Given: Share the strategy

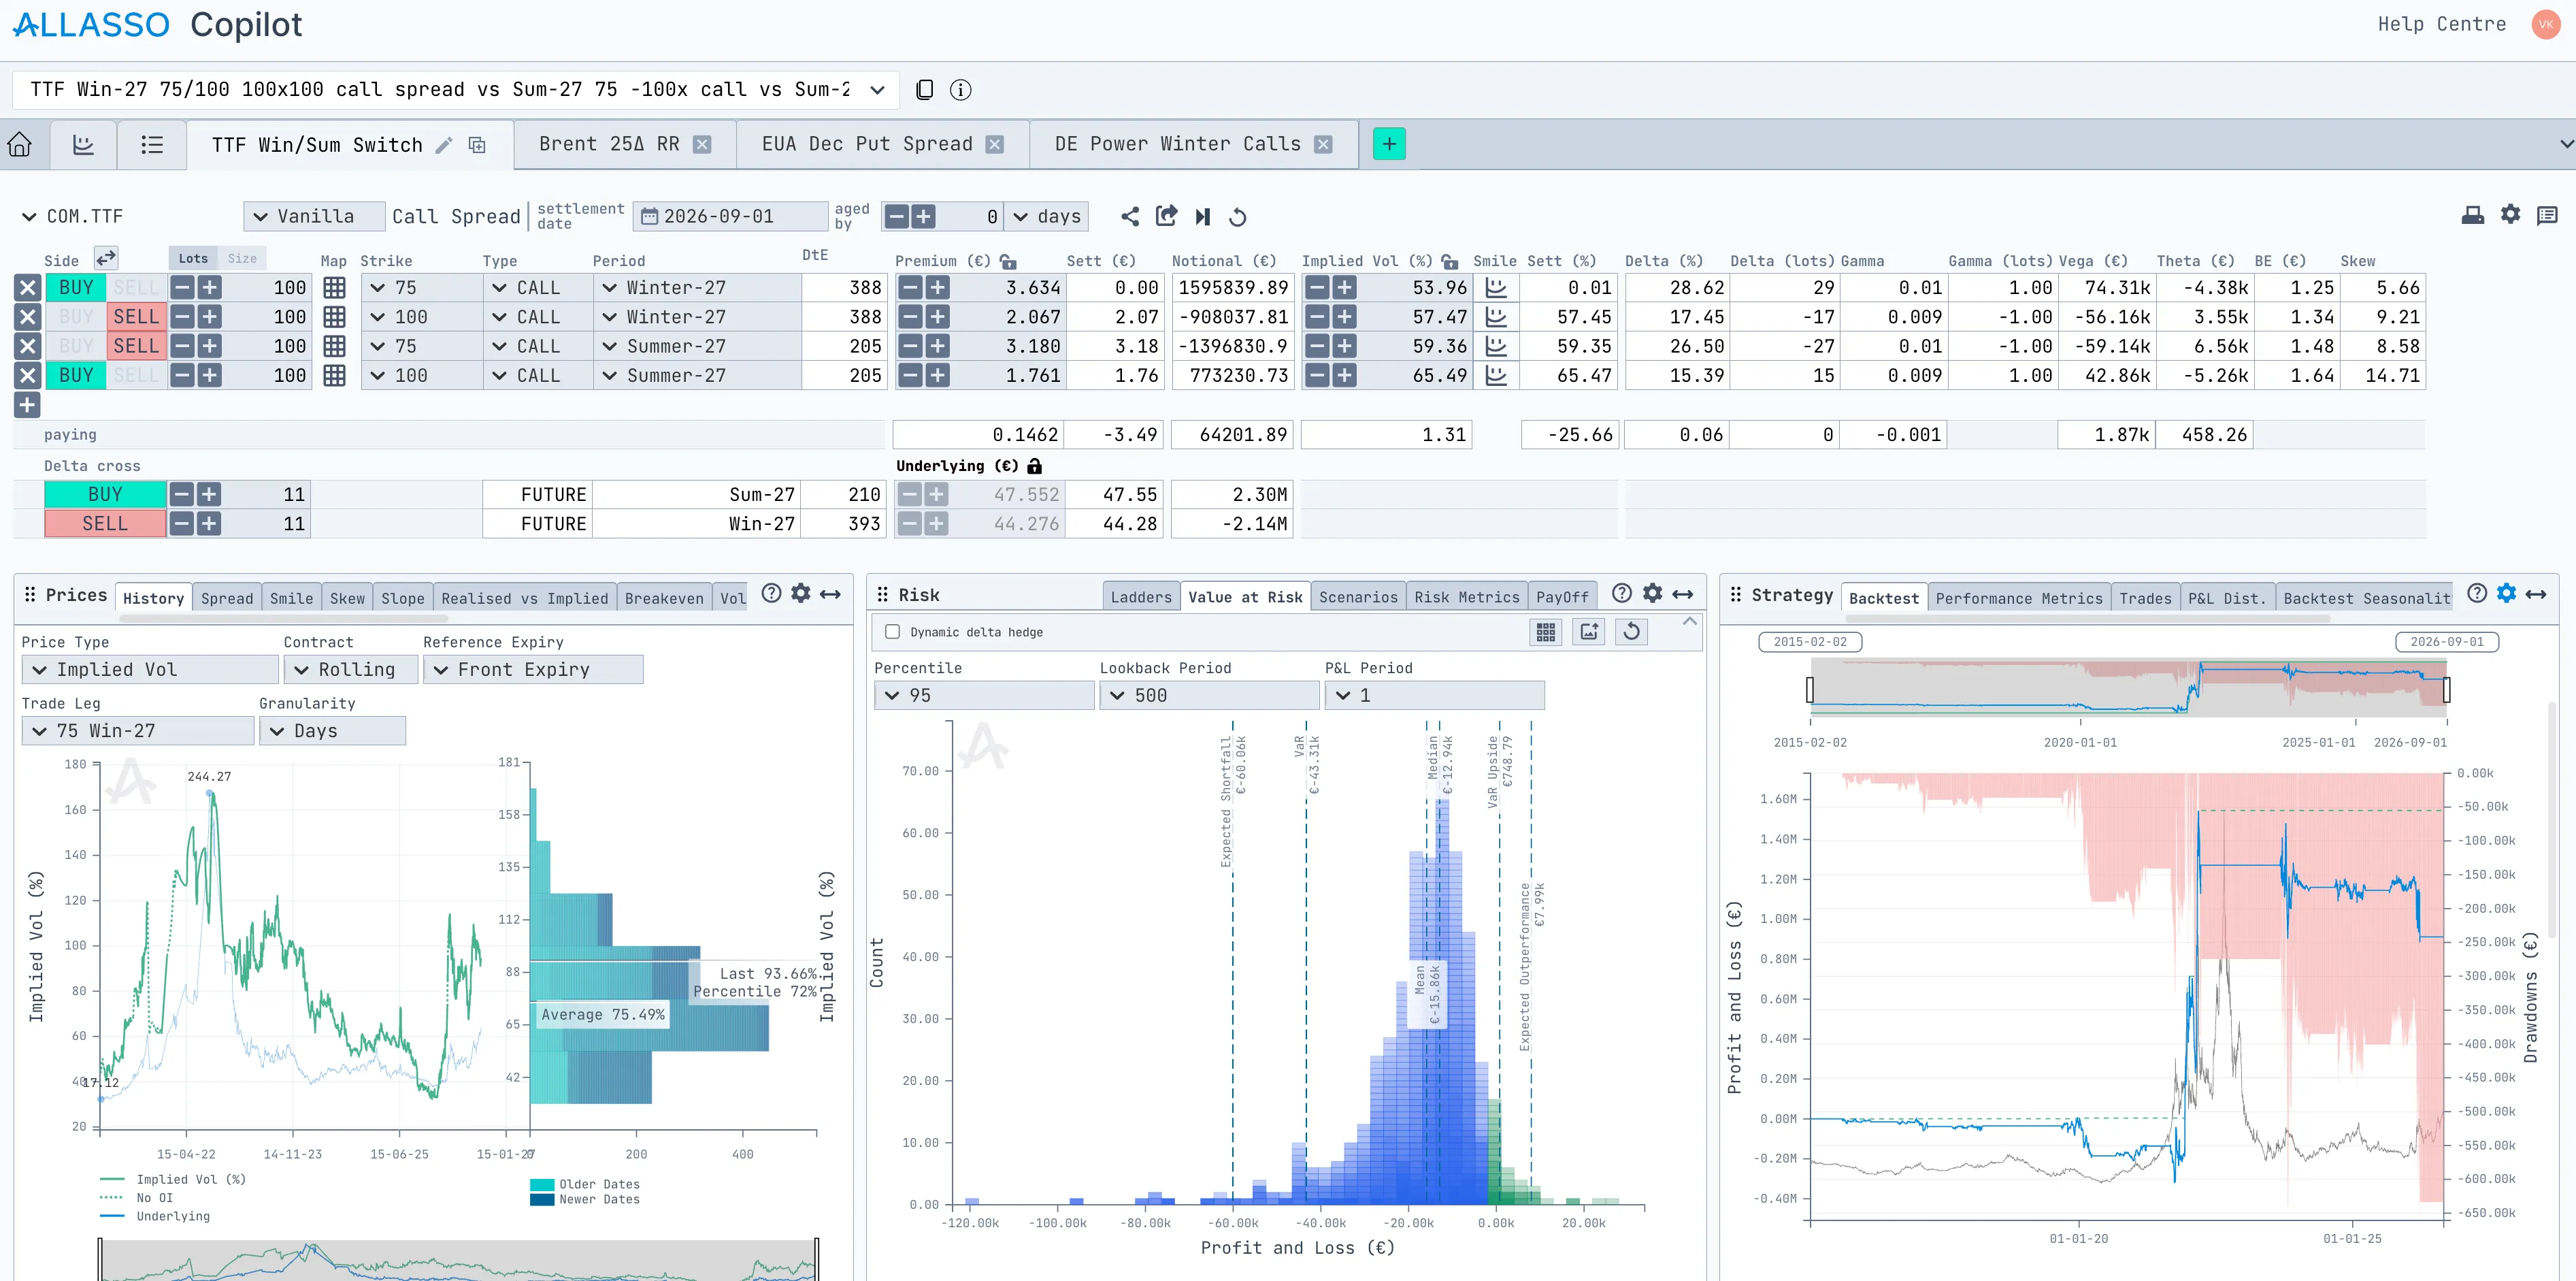Looking at the screenshot, I should [1130, 216].
